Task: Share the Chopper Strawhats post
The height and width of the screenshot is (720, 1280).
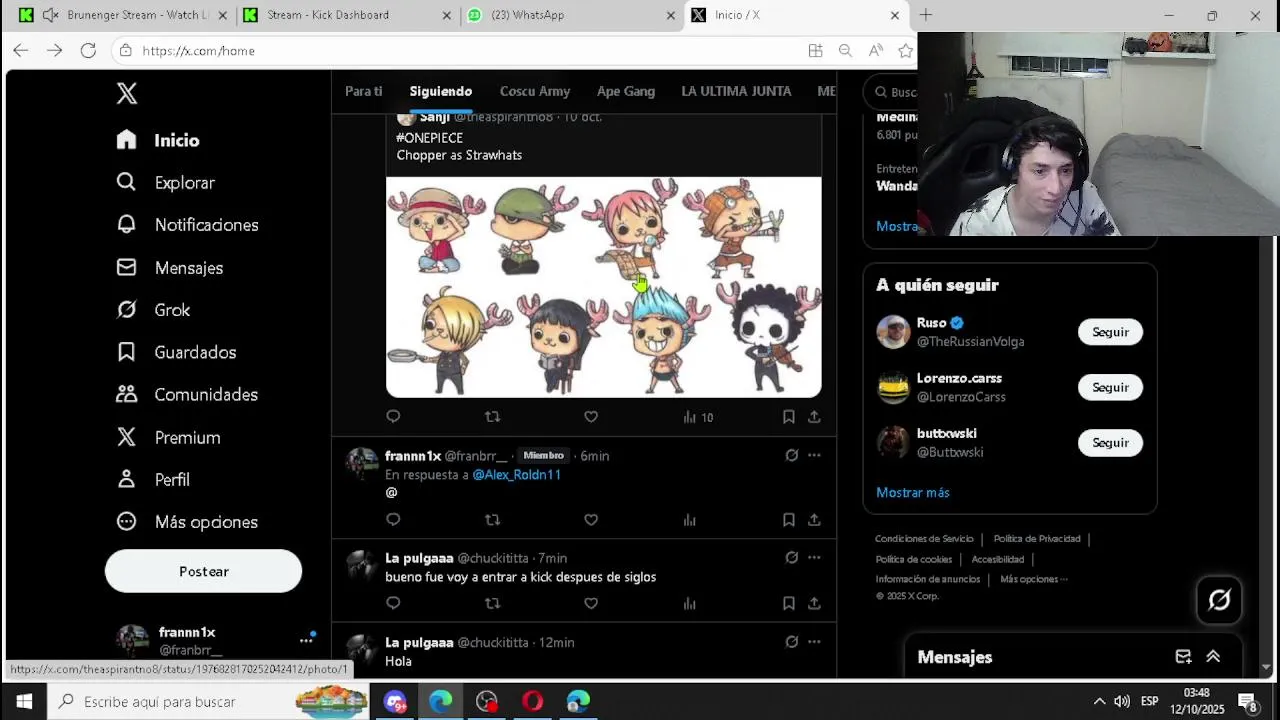Action: pos(814,416)
